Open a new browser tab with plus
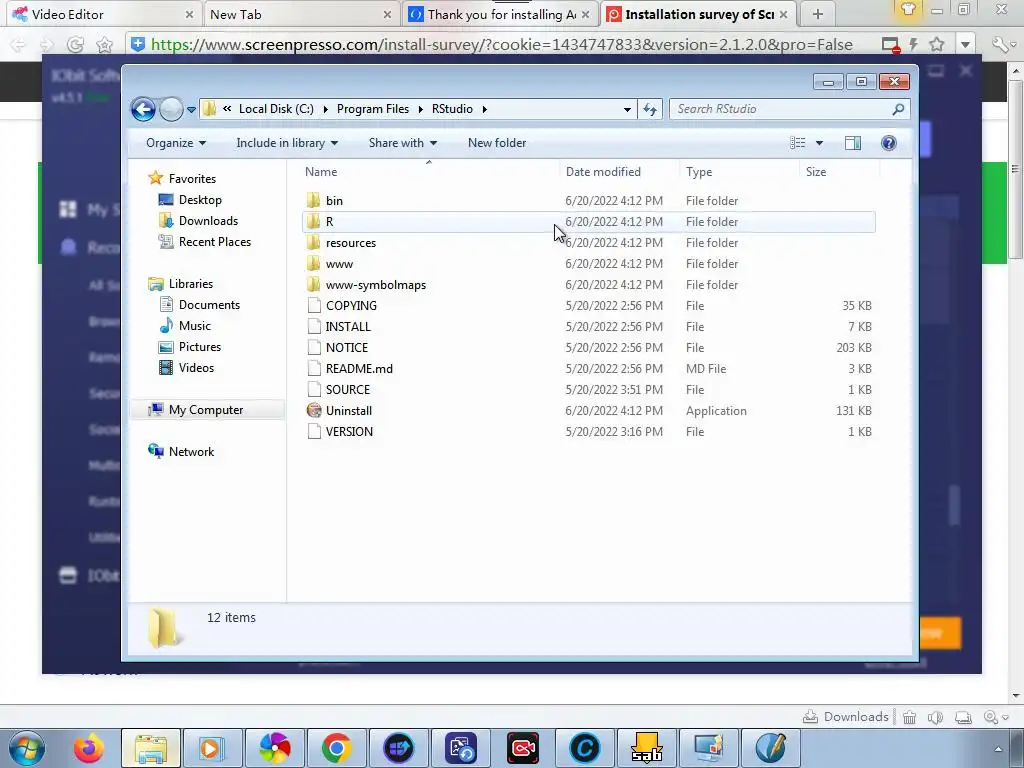The height and width of the screenshot is (768, 1024). 818,14
